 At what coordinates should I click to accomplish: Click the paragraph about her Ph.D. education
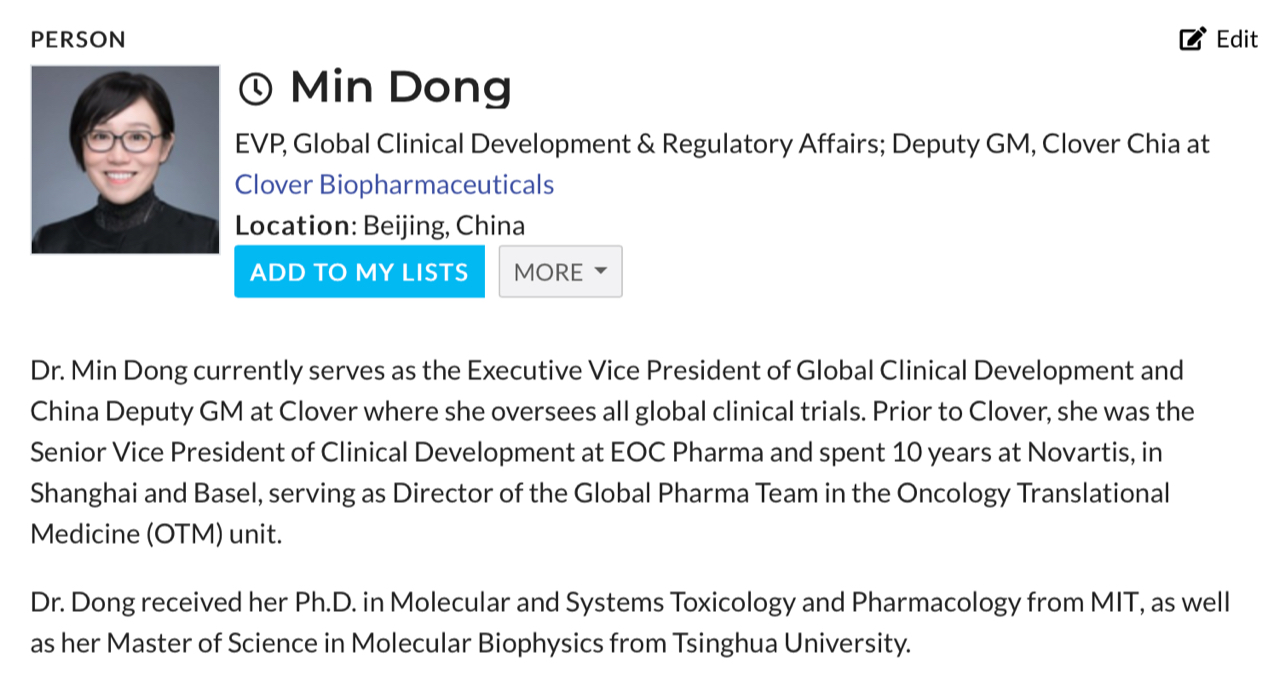(x=630, y=622)
